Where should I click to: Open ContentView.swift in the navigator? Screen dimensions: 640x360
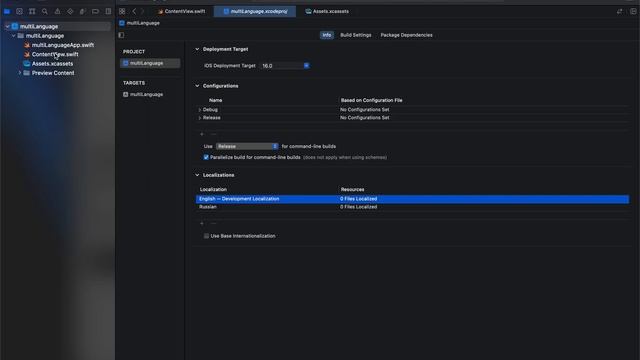[55, 54]
